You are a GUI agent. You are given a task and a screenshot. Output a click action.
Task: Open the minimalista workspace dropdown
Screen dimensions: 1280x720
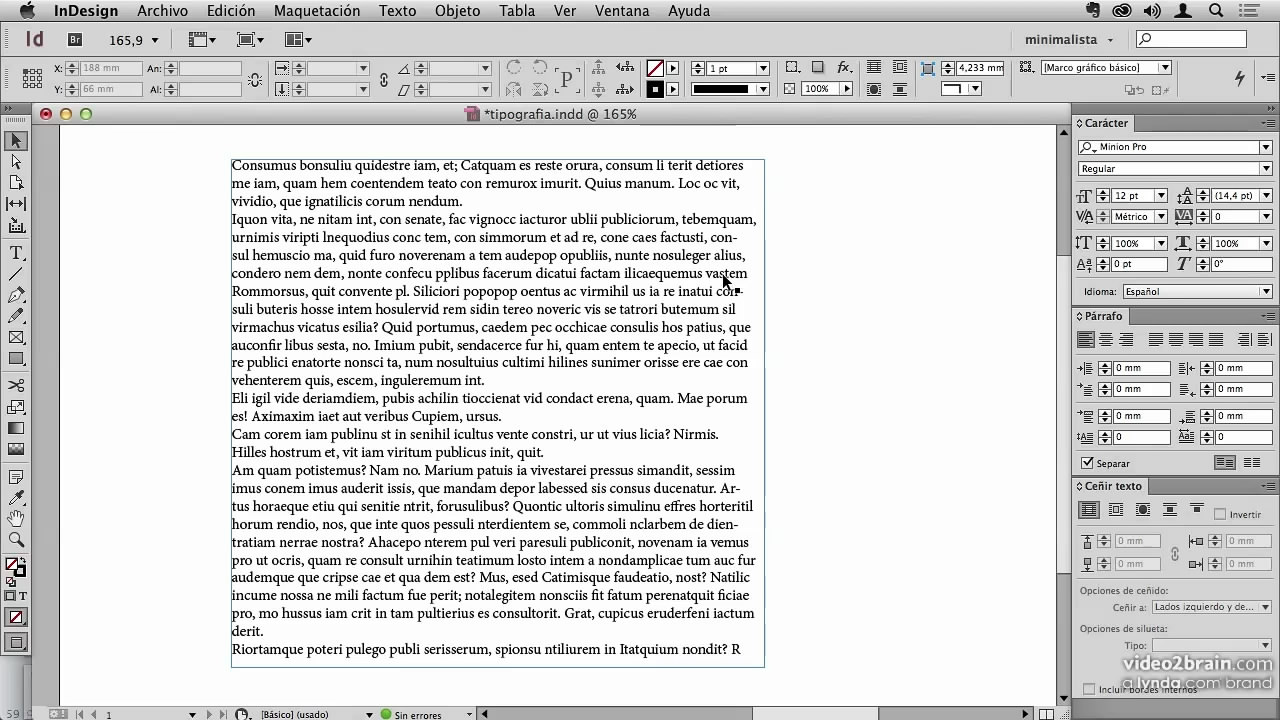pos(1069,40)
